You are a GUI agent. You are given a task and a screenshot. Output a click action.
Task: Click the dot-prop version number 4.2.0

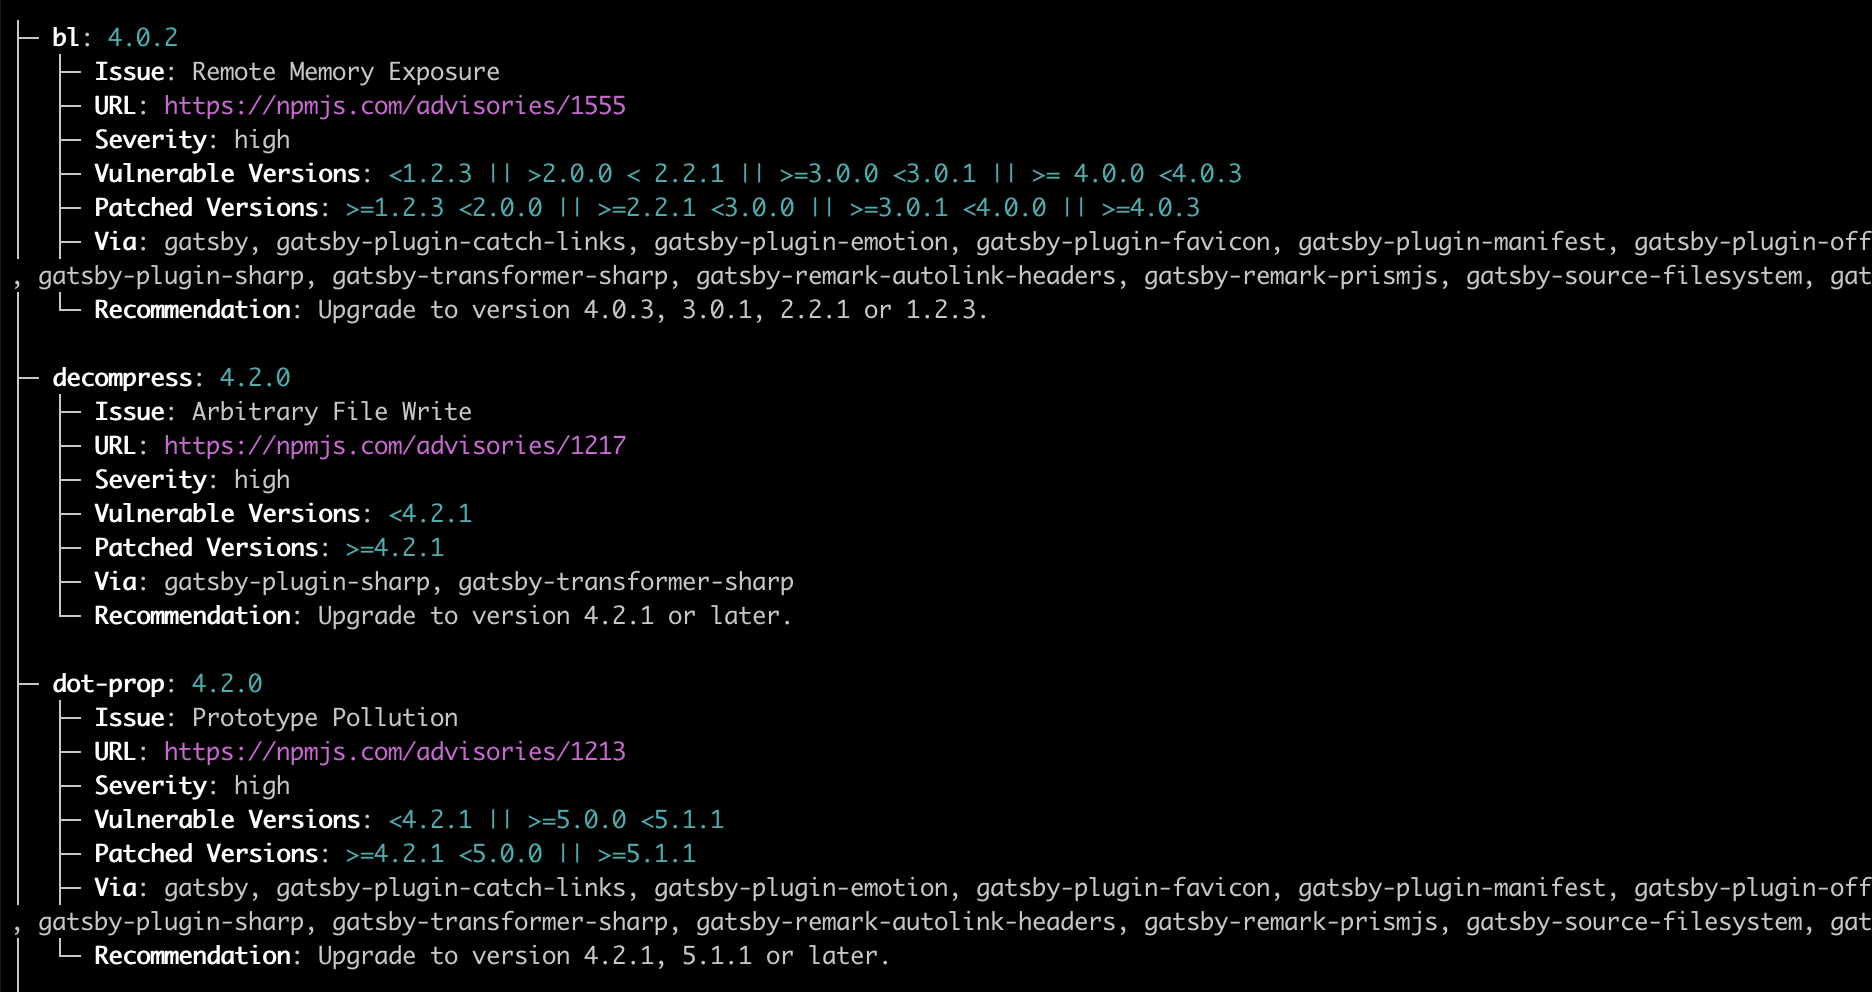pyautogui.click(x=226, y=684)
